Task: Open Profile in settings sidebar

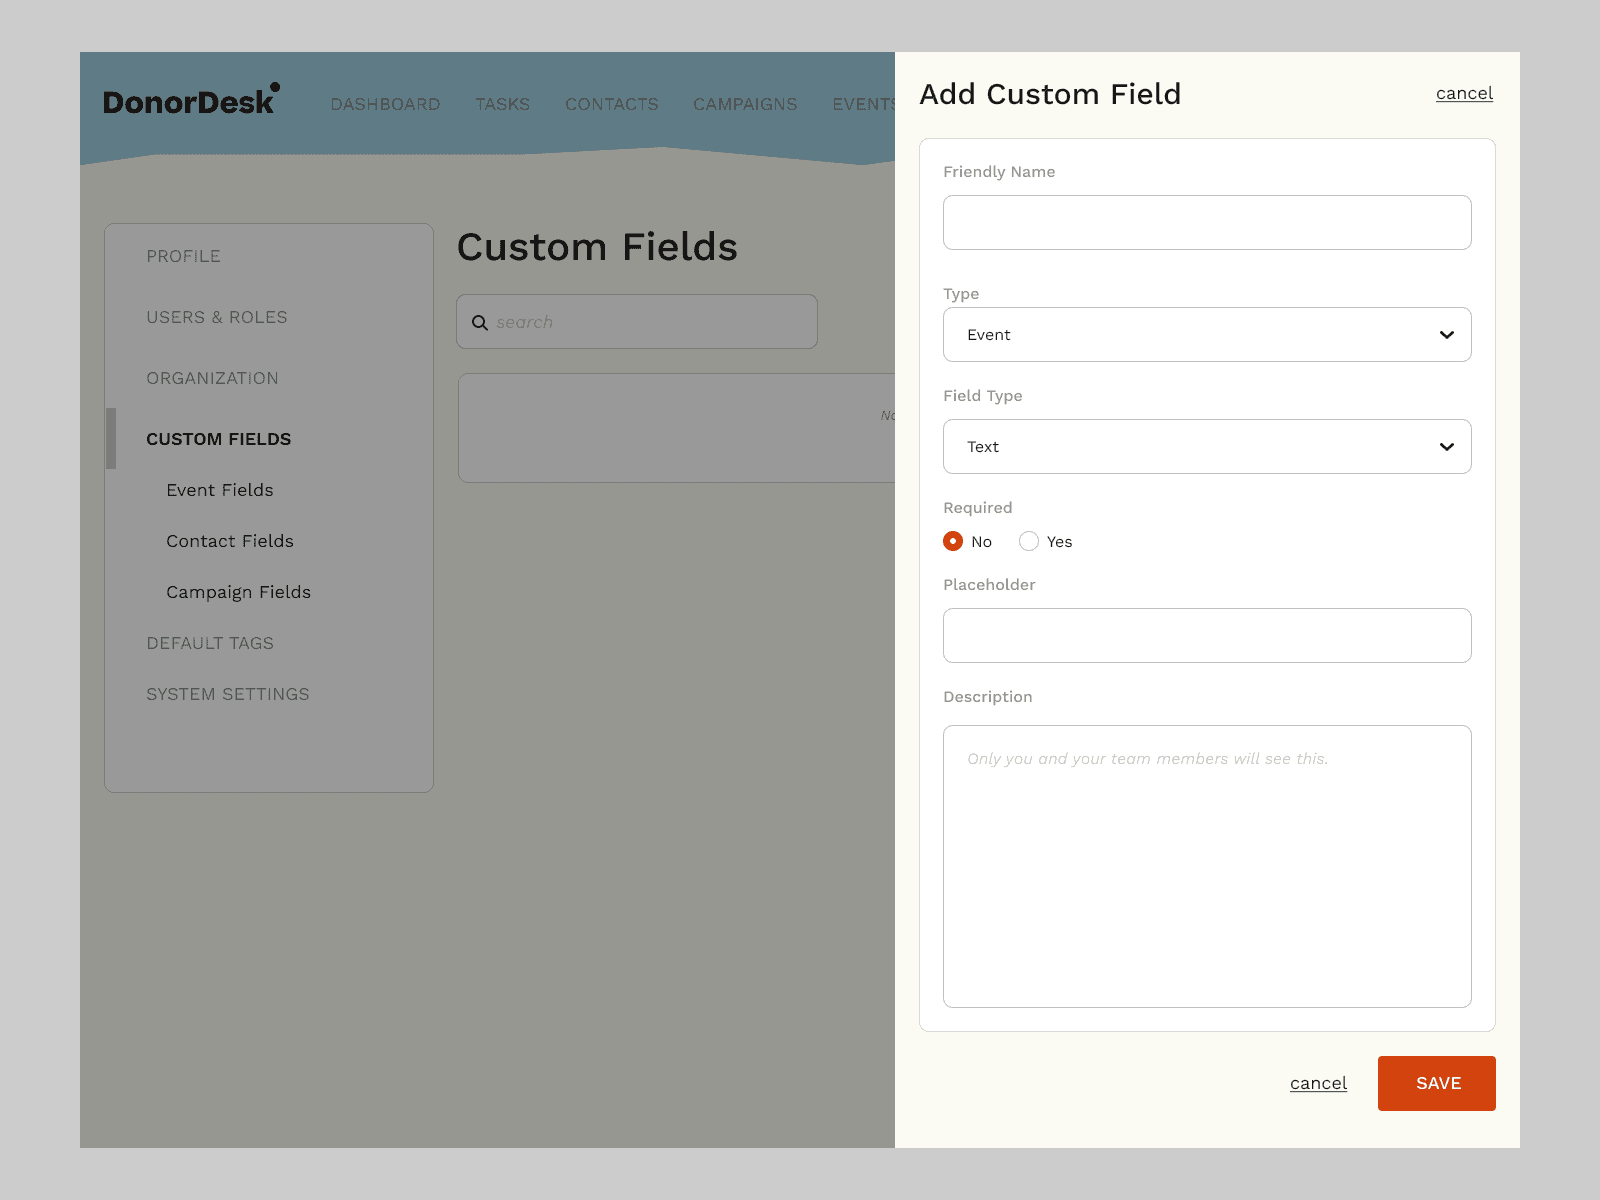Action: tap(183, 256)
